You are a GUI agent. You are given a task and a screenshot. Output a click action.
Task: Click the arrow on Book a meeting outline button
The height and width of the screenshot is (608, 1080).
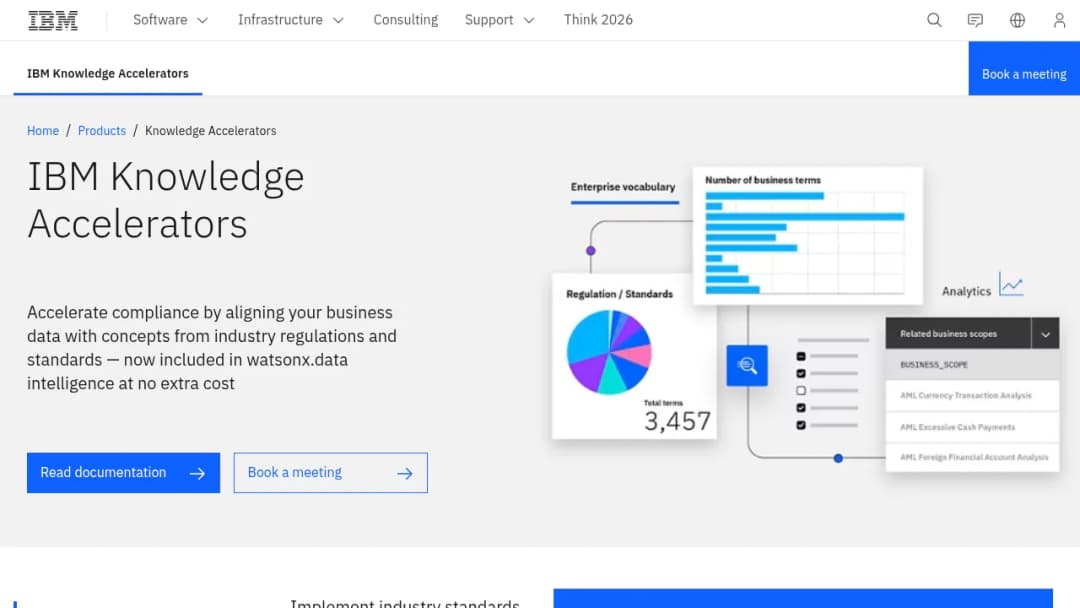click(x=405, y=474)
